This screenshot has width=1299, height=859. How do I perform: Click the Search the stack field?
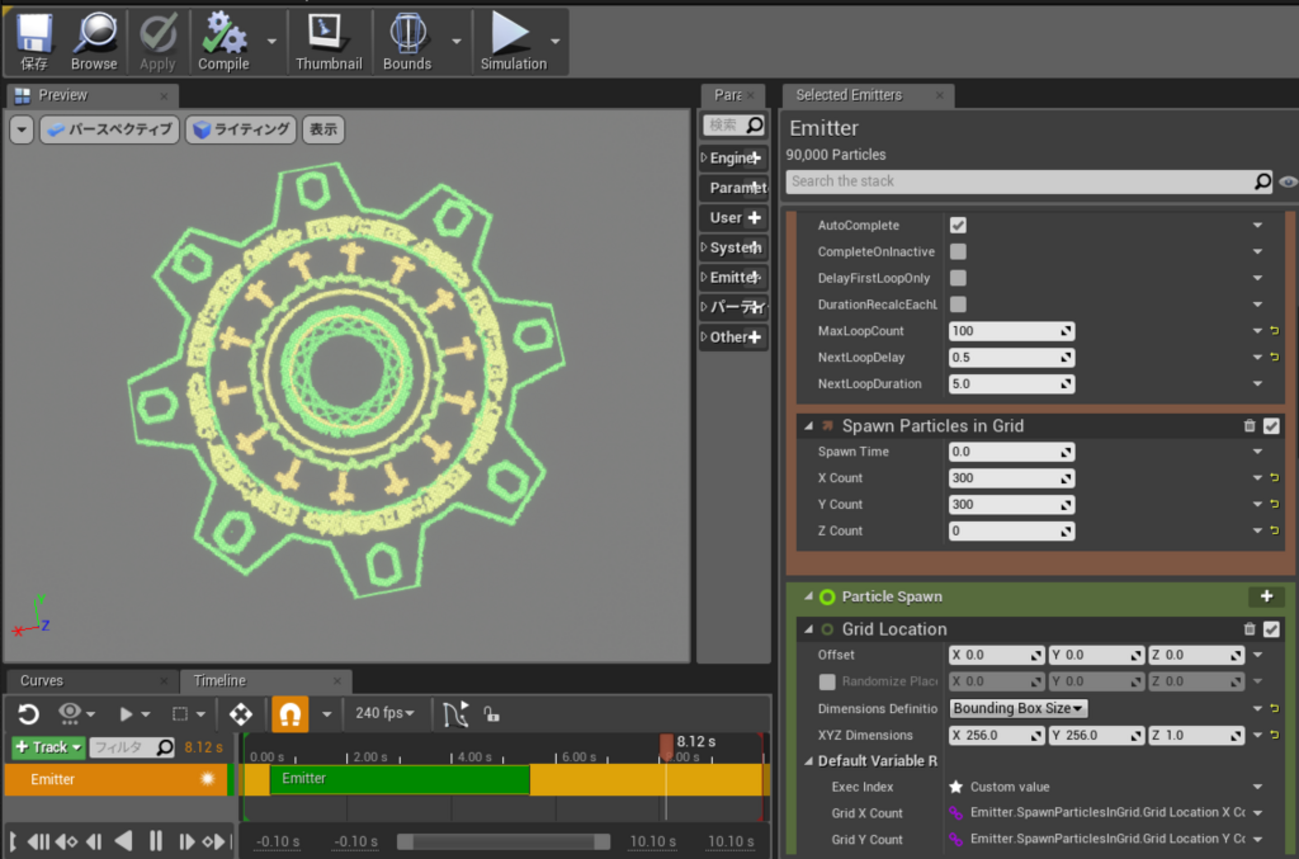coord(1018,181)
